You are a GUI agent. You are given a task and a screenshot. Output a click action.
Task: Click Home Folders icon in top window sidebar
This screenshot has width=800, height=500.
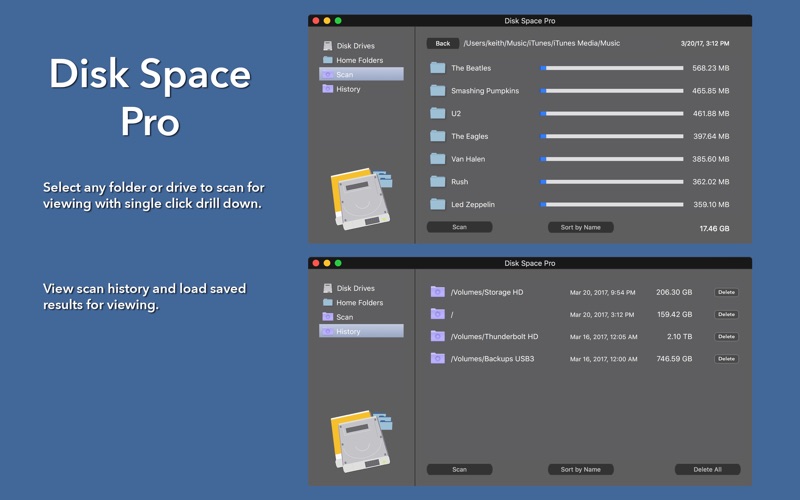[x=328, y=60]
